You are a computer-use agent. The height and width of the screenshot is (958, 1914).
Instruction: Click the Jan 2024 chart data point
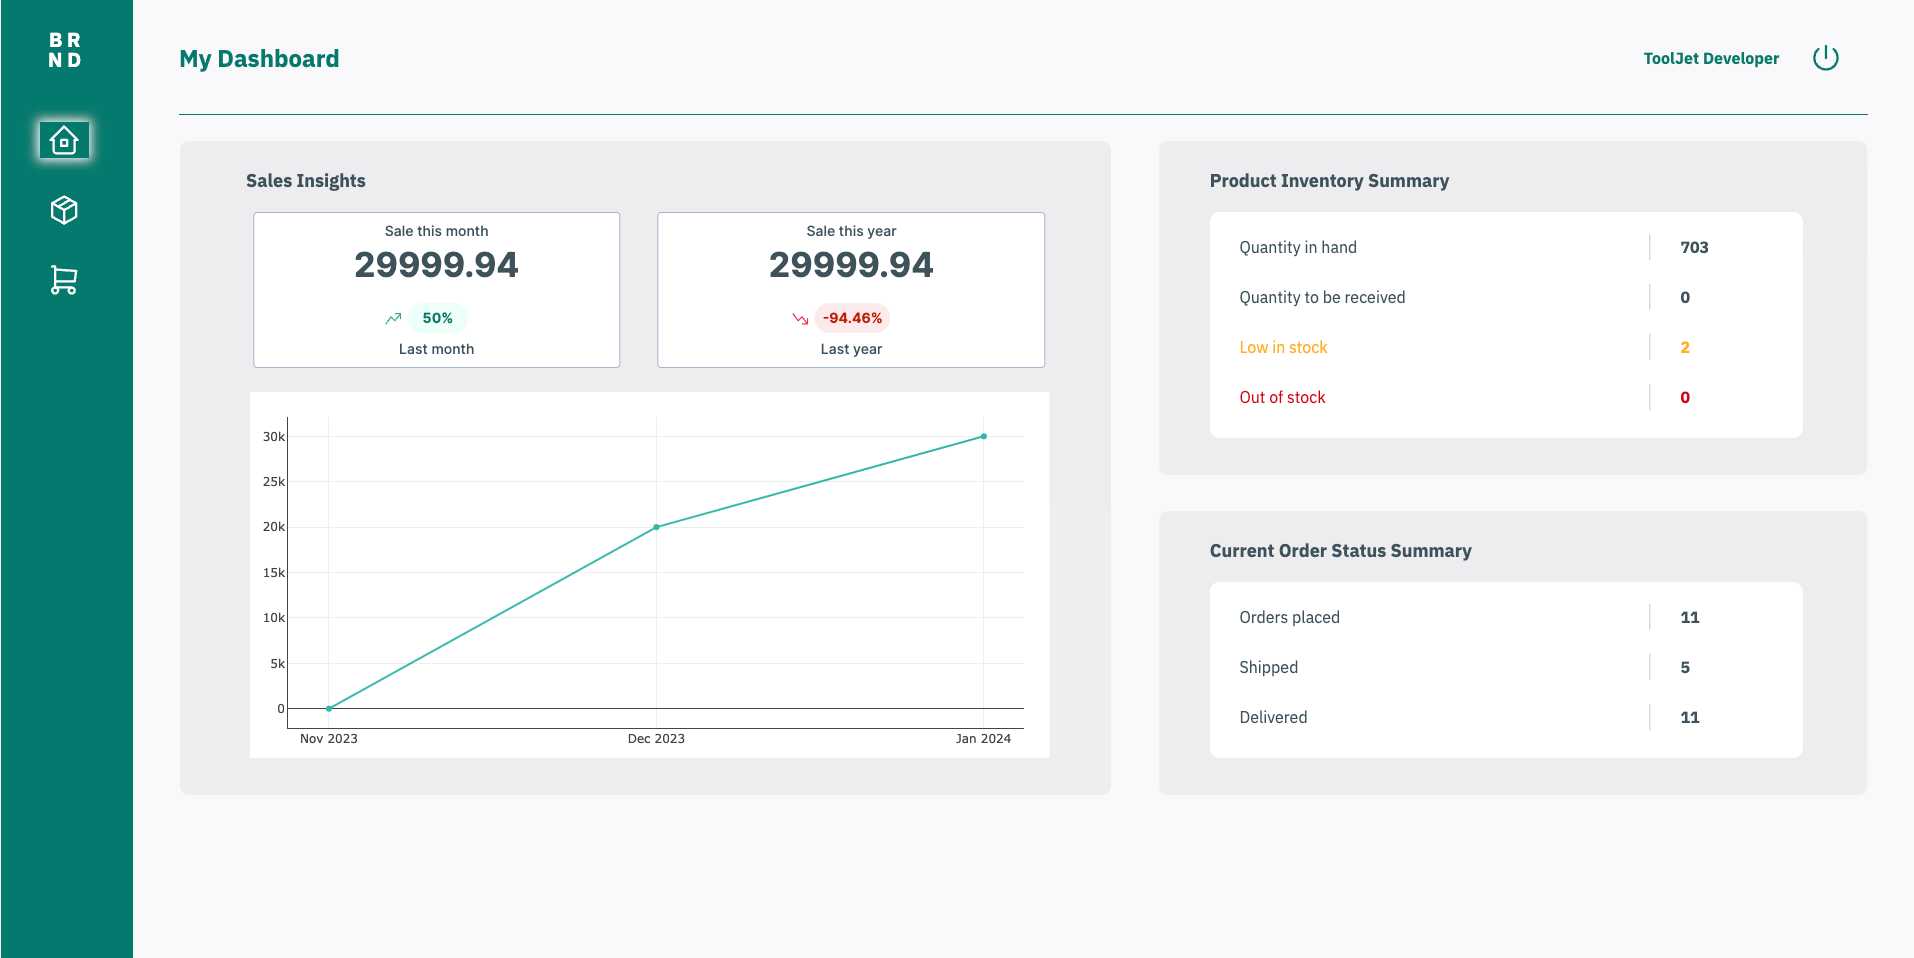pyautogui.click(x=984, y=436)
